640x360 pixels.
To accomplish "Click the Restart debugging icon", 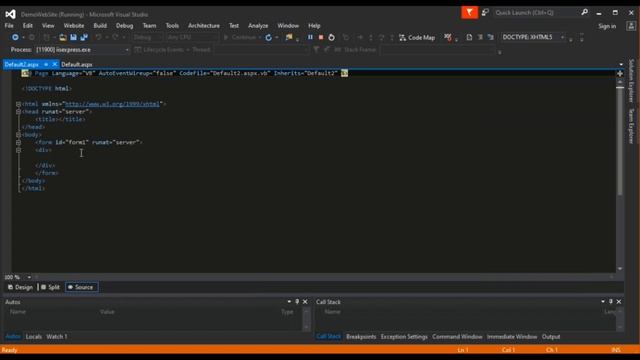I will point(331,37).
